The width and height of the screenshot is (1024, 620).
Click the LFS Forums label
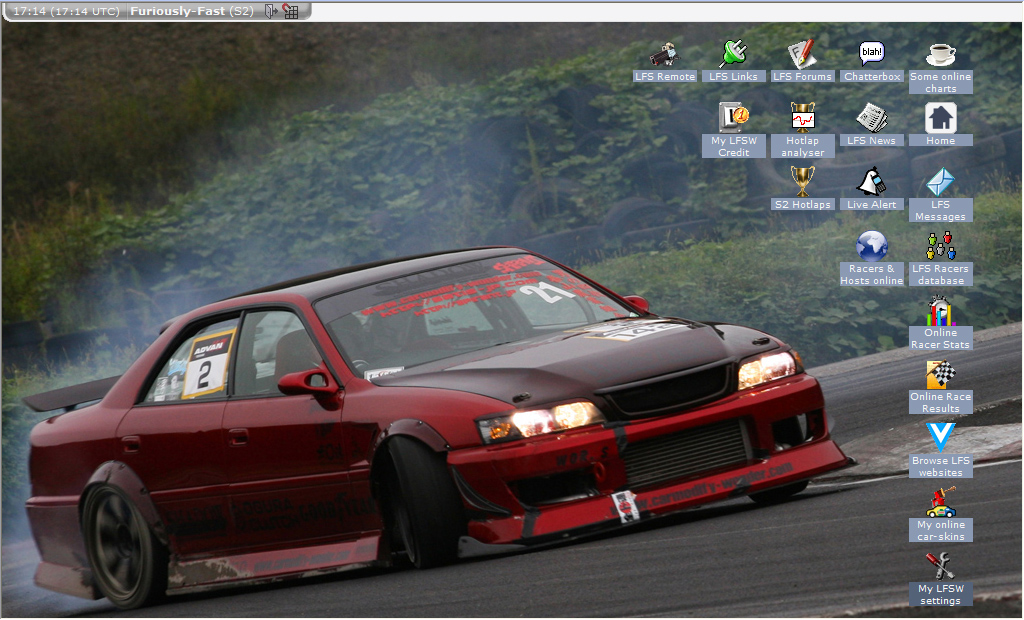pyautogui.click(x=803, y=76)
